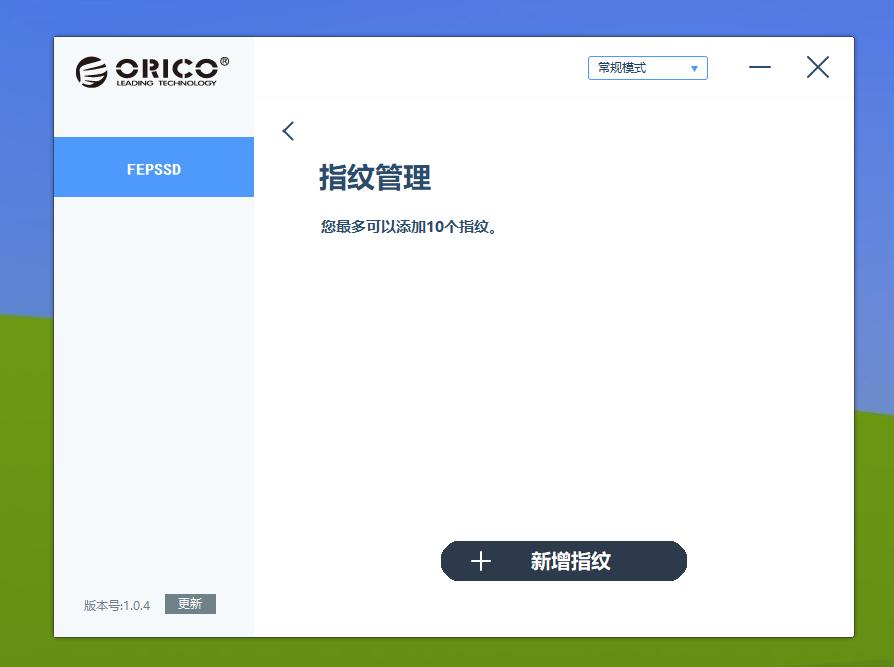Close the ORICO application window
Image resolution: width=894 pixels, height=667 pixels.
817,67
